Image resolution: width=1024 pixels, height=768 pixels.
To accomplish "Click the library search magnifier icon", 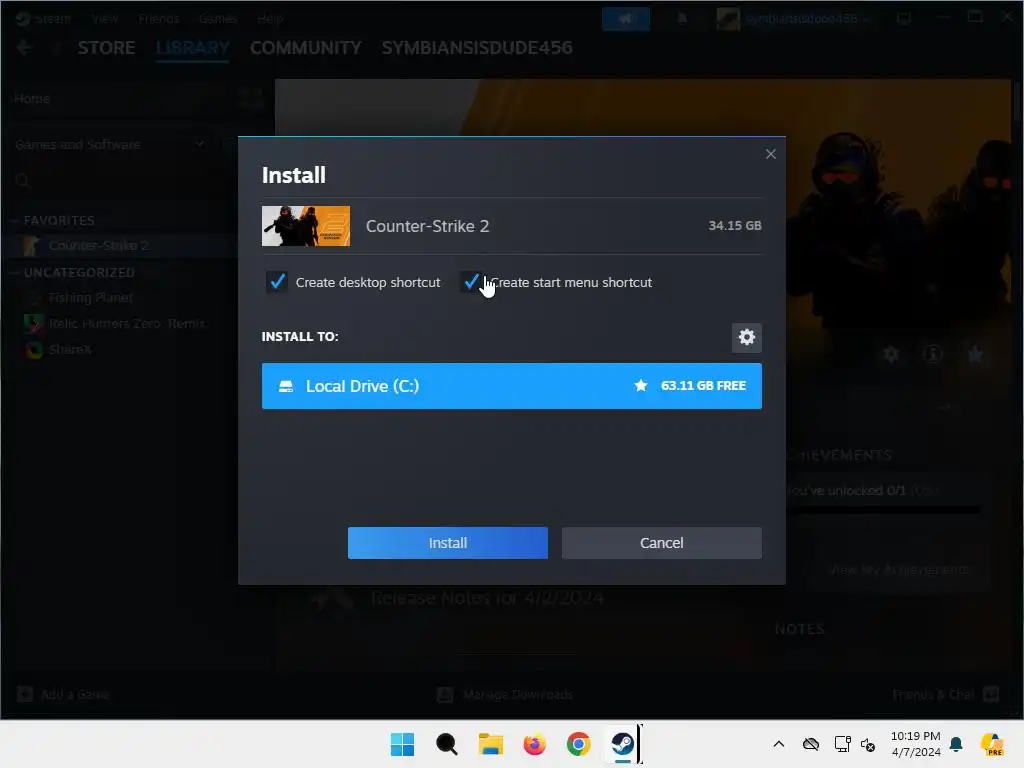I will (x=23, y=181).
